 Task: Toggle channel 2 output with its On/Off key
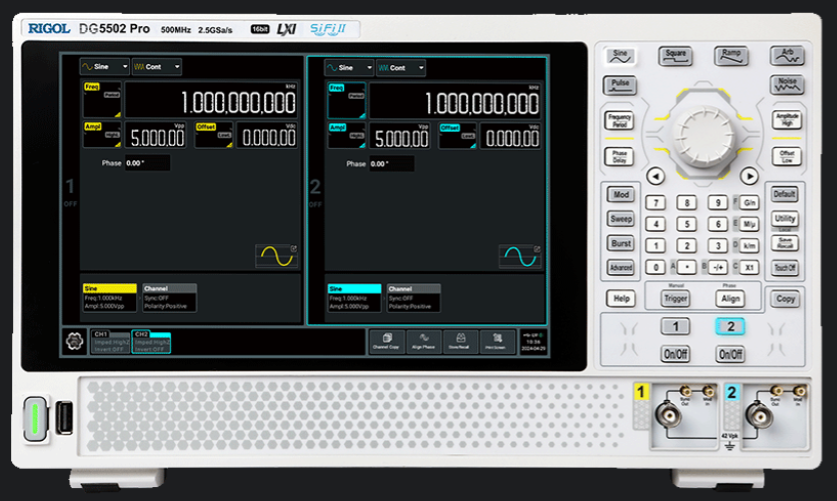[x=730, y=354]
